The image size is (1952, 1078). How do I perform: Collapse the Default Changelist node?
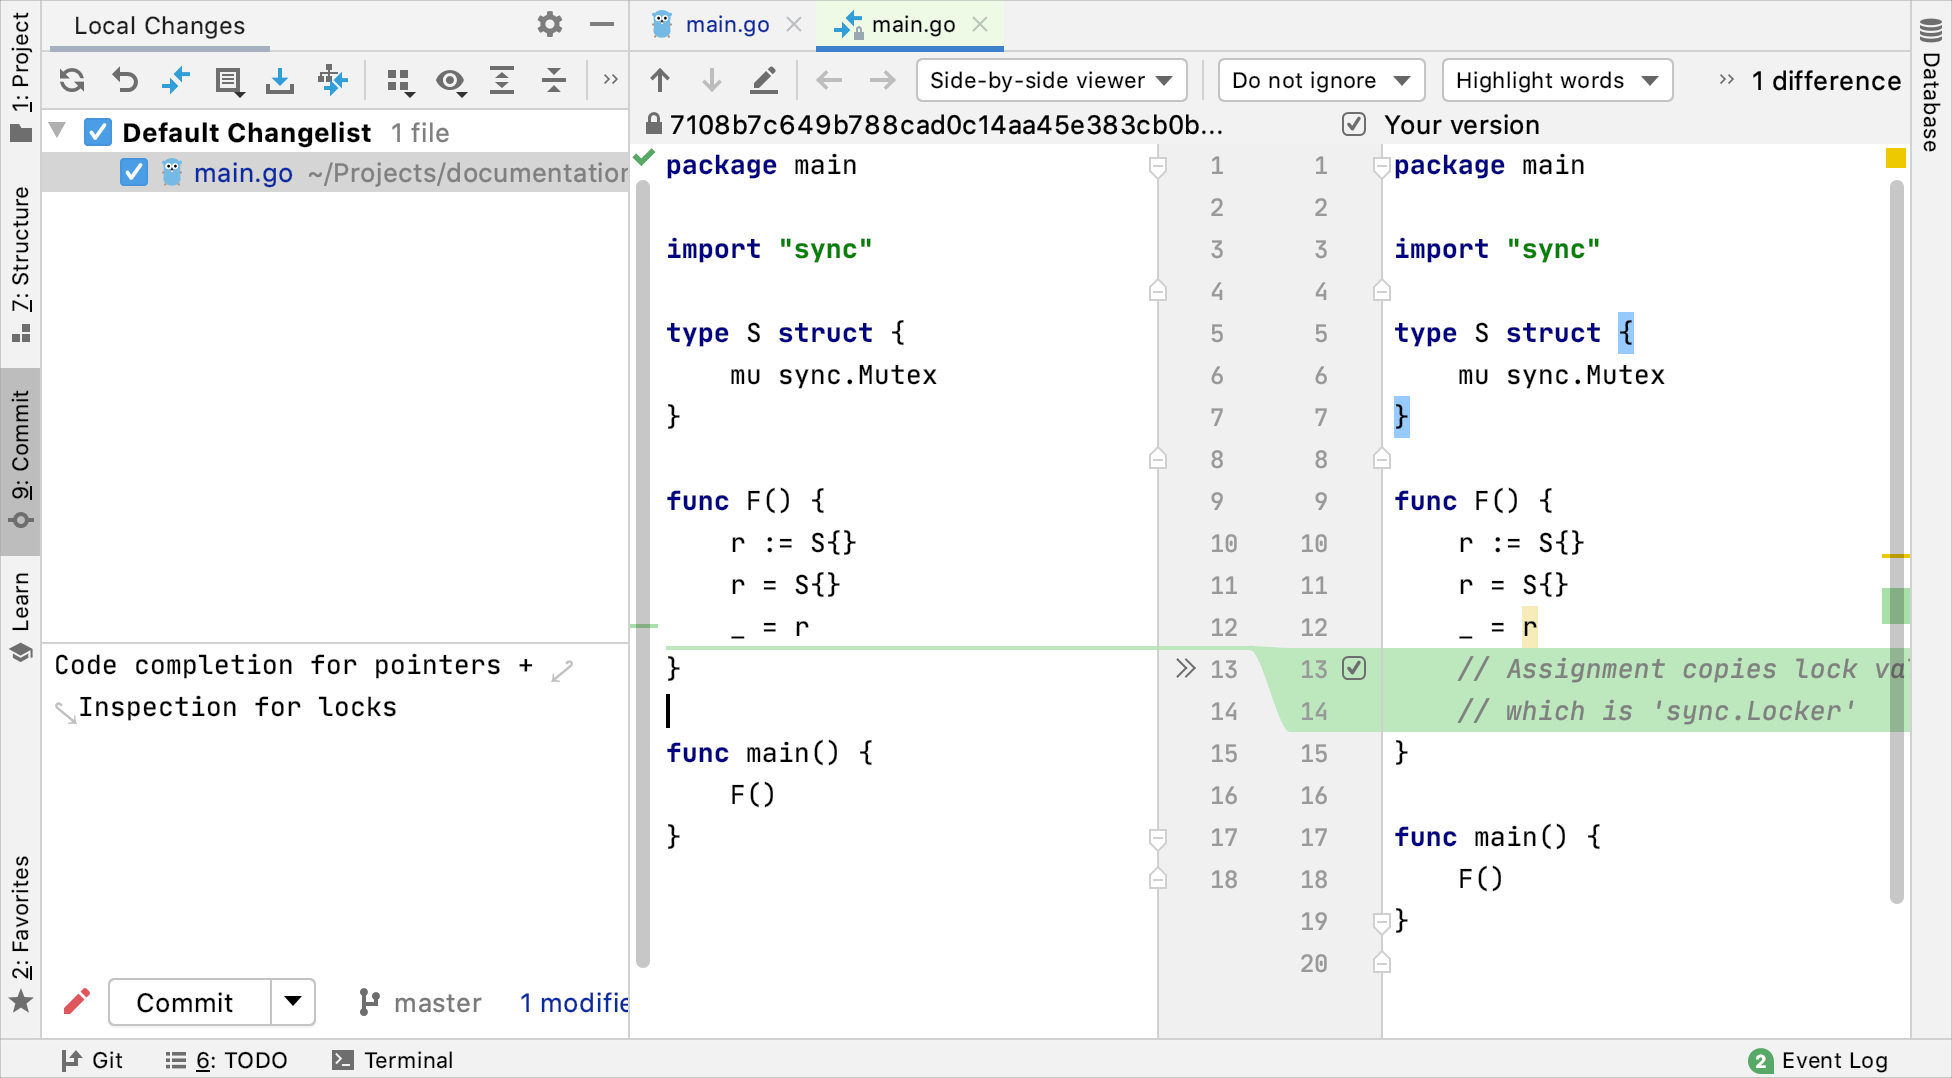point(58,130)
